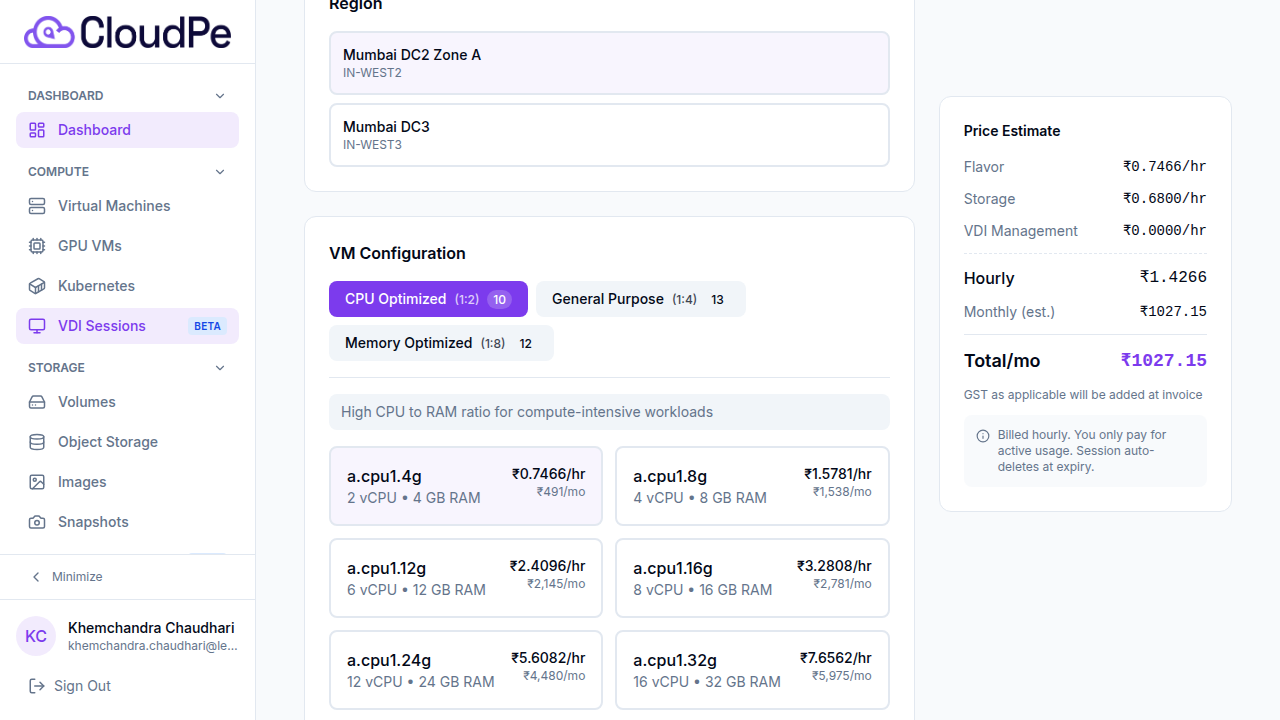Click the Price Estimate heading
Image resolution: width=1280 pixels, height=720 pixels.
tap(1012, 131)
